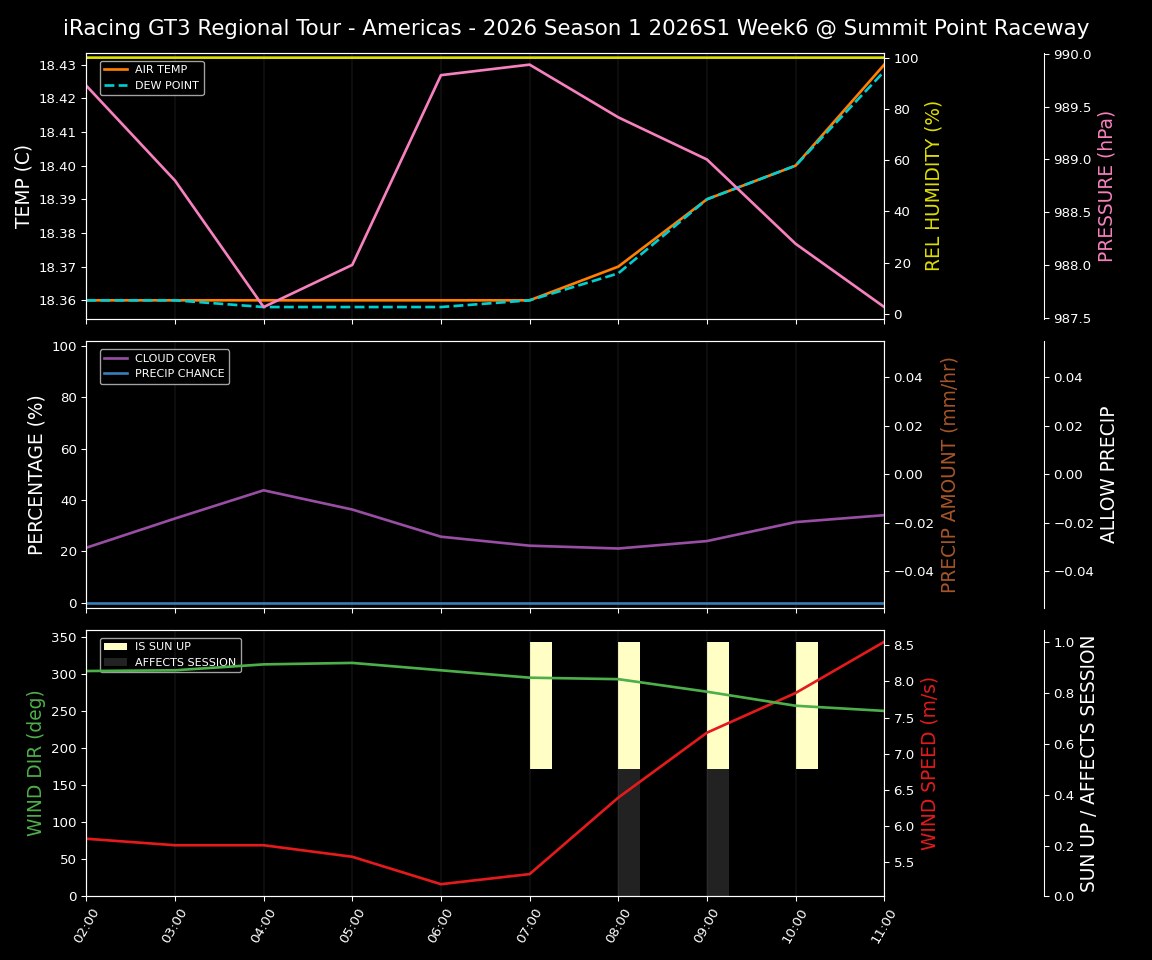Click the ALLOW PRECIP axis label
The height and width of the screenshot is (960, 1152).
coord(1108,474)
